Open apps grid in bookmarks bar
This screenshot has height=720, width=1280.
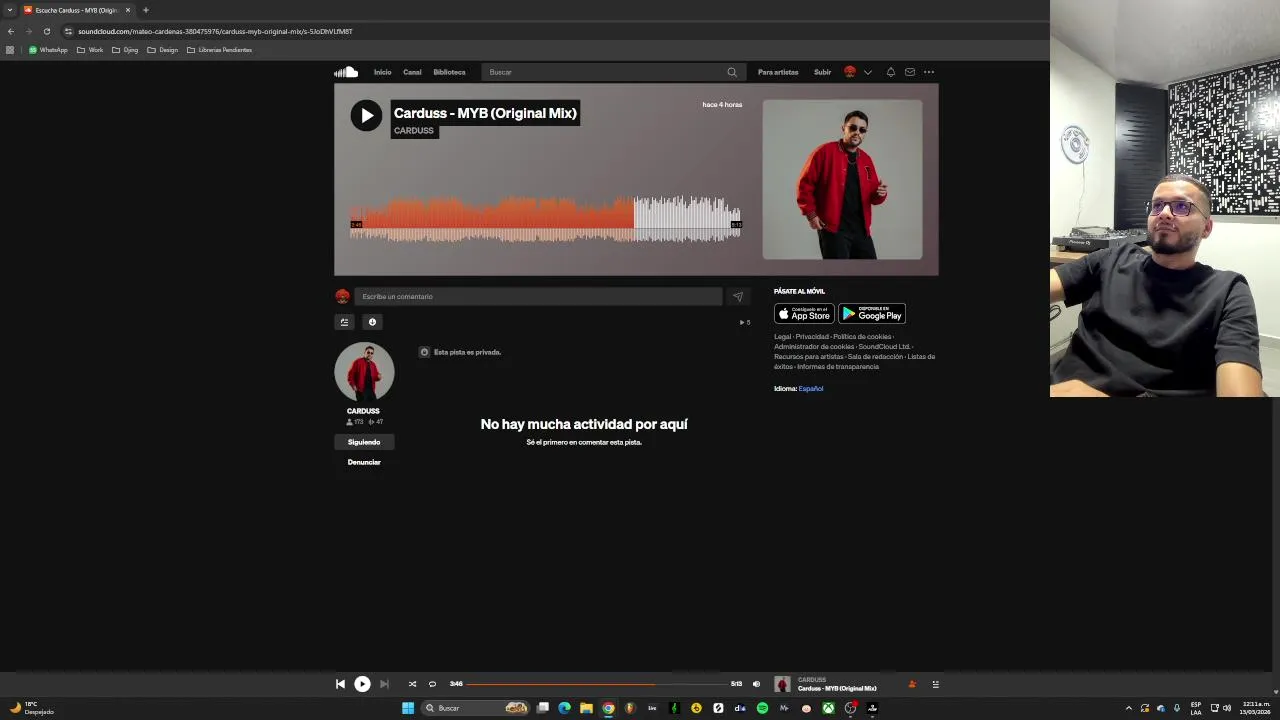(x=10, y=50)
